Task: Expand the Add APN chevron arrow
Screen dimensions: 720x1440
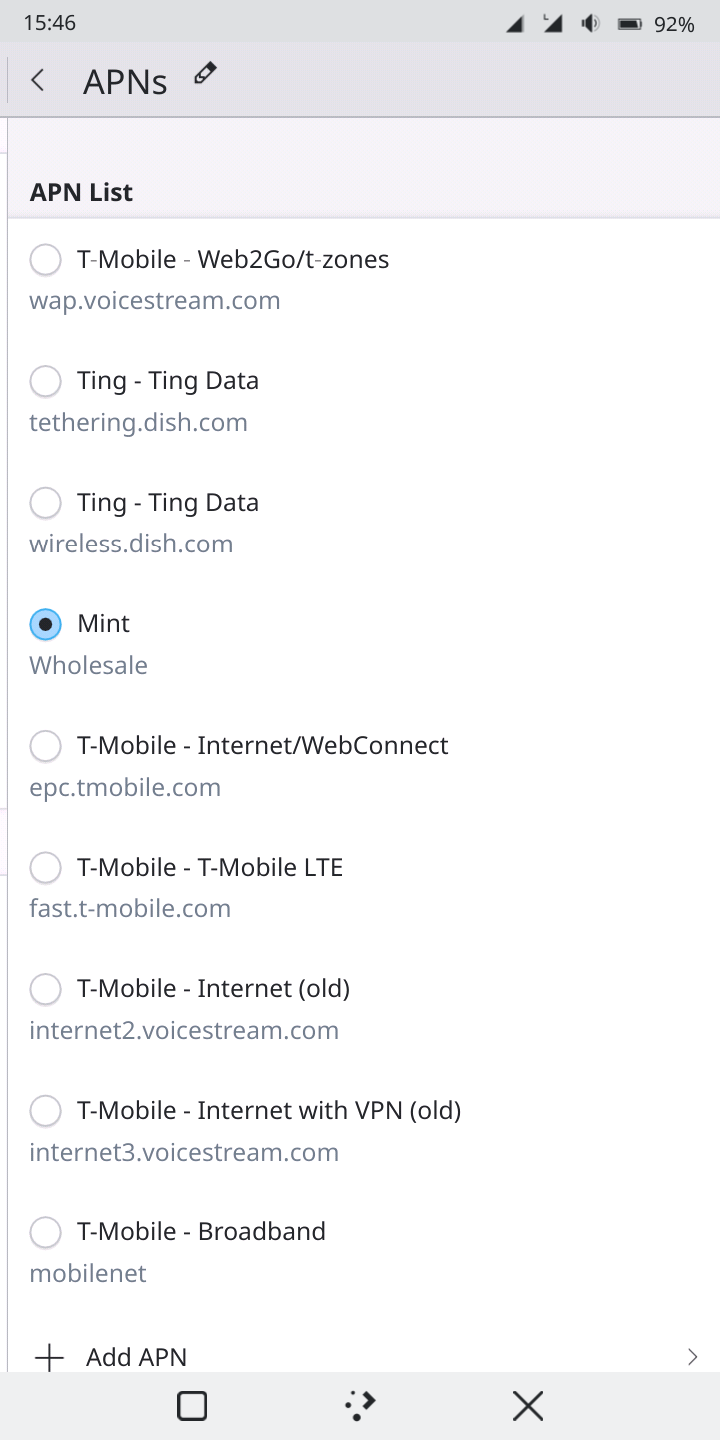Action: 692,1357
